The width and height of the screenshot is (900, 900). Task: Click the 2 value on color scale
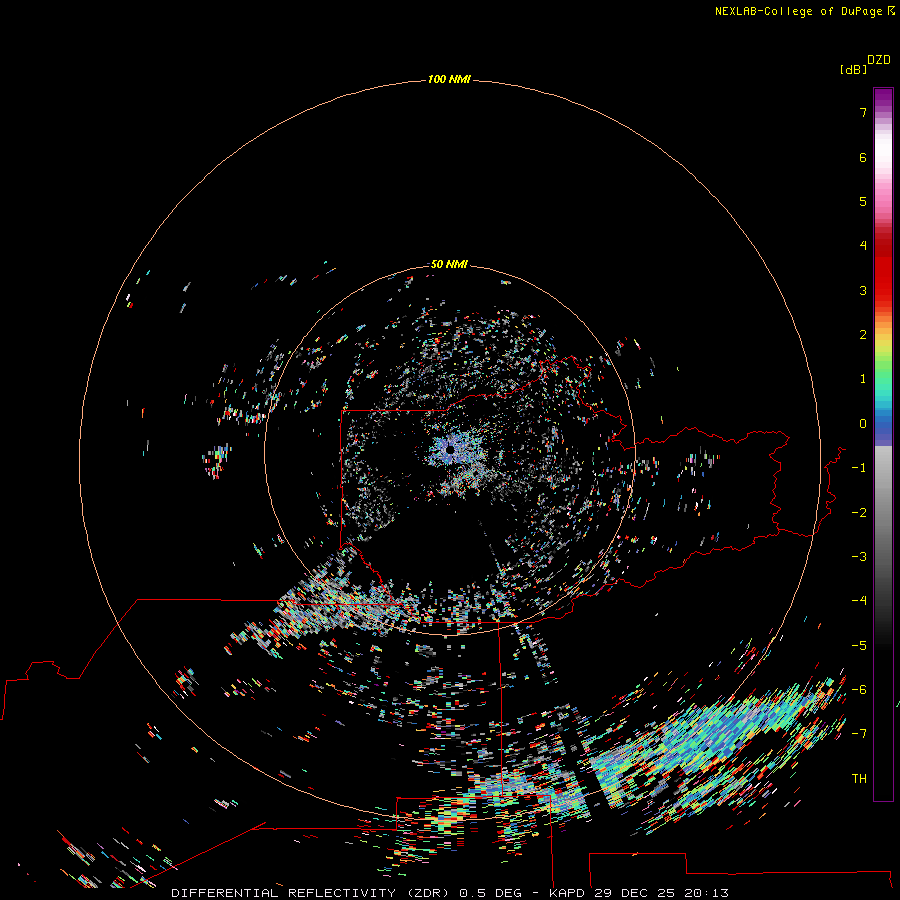tap(863, 335)
